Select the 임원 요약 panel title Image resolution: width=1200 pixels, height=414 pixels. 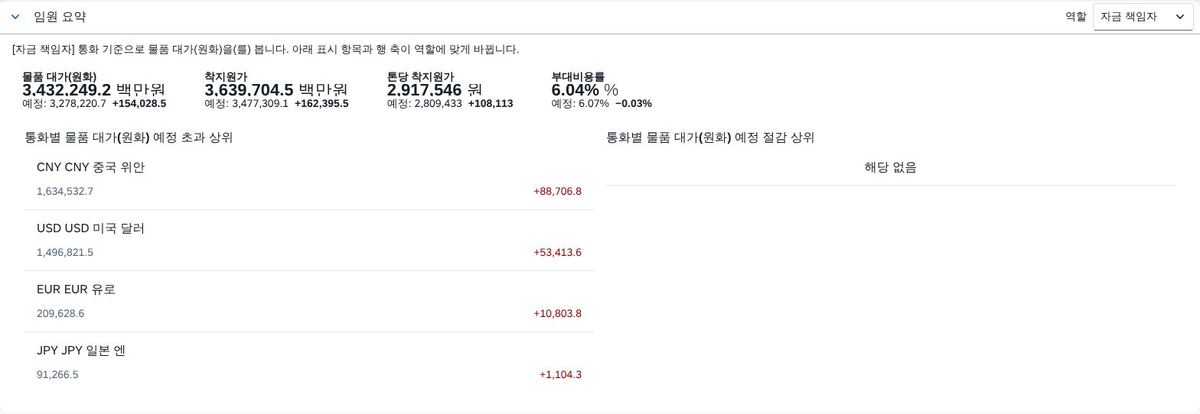[x=59, y=17]
